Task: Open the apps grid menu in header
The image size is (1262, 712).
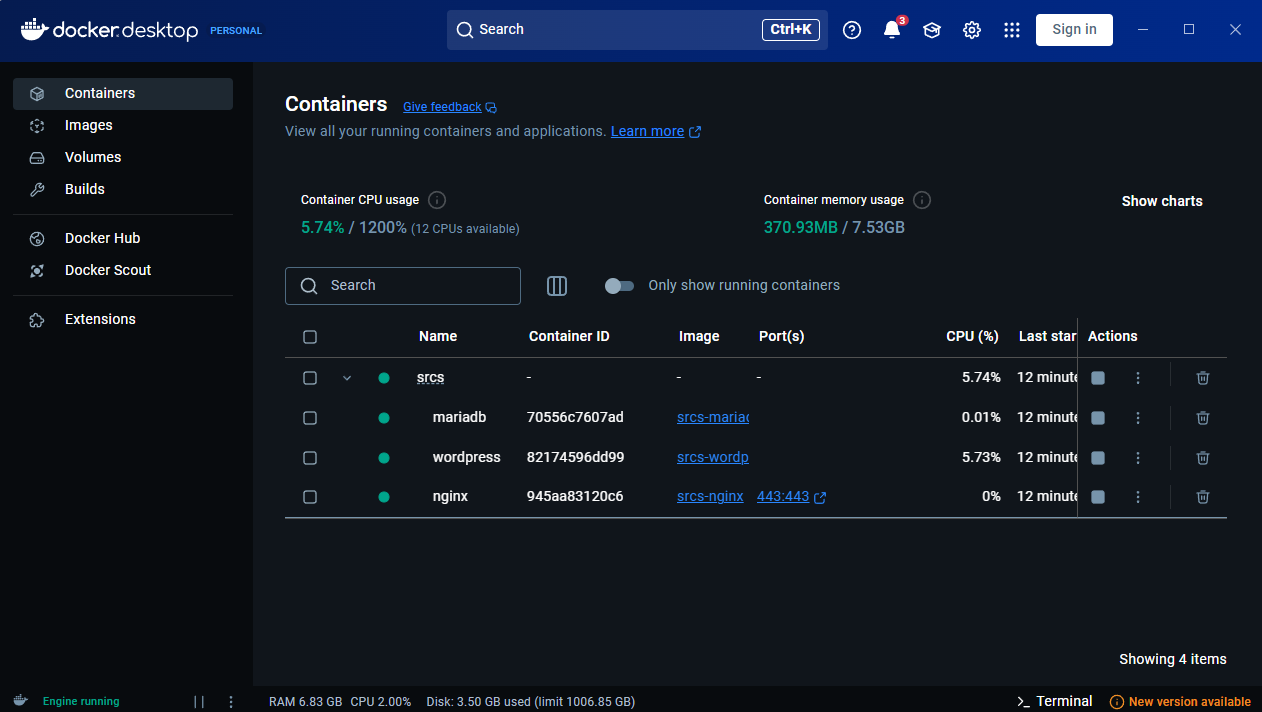Action: click(x=1012, y=30)
